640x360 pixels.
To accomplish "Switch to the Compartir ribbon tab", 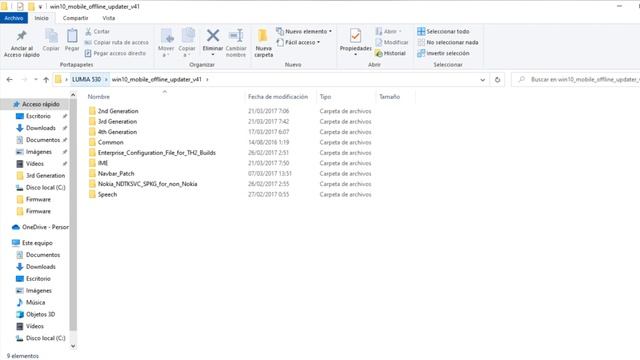I will 76,18.
